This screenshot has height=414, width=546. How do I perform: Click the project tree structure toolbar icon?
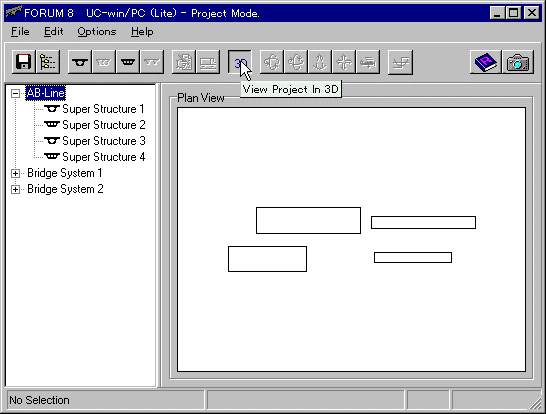pyautogui.click(x=48, y=62)
